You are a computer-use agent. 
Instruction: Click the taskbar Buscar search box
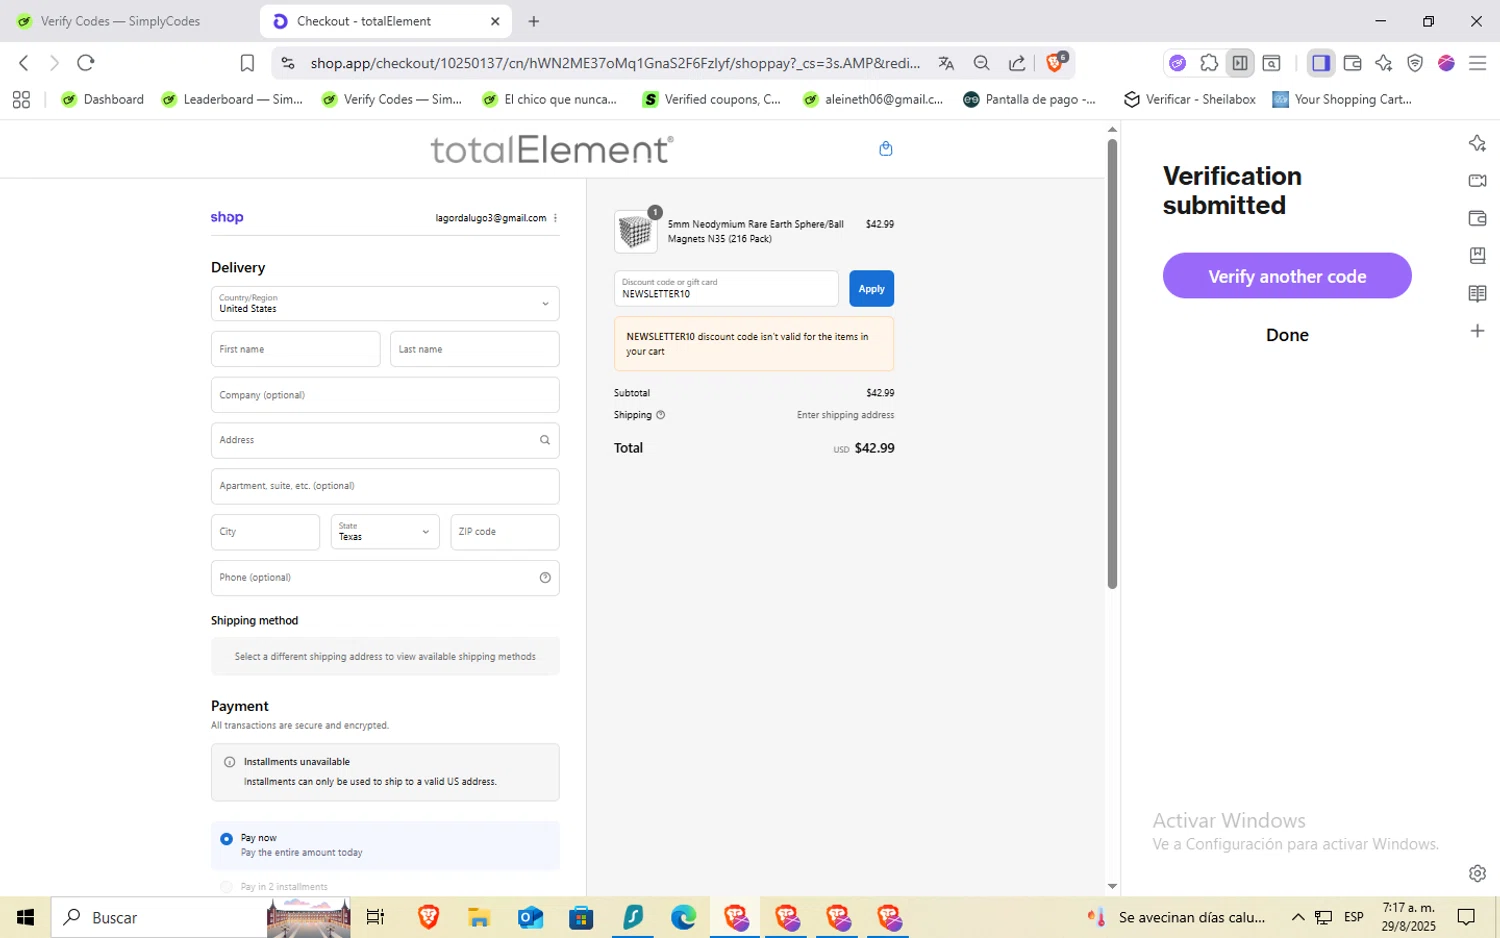(x=160, y=917)
